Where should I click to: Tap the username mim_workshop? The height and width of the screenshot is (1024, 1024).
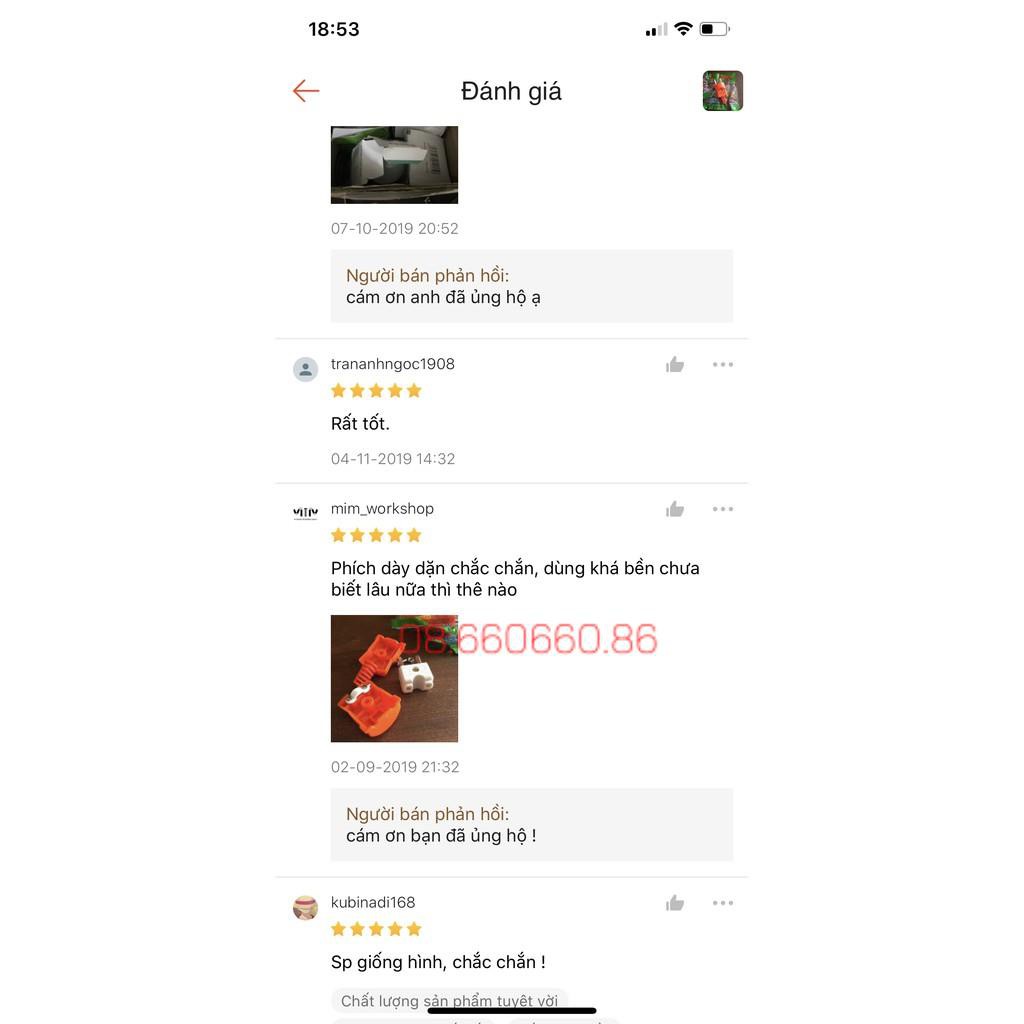point(382,509)
